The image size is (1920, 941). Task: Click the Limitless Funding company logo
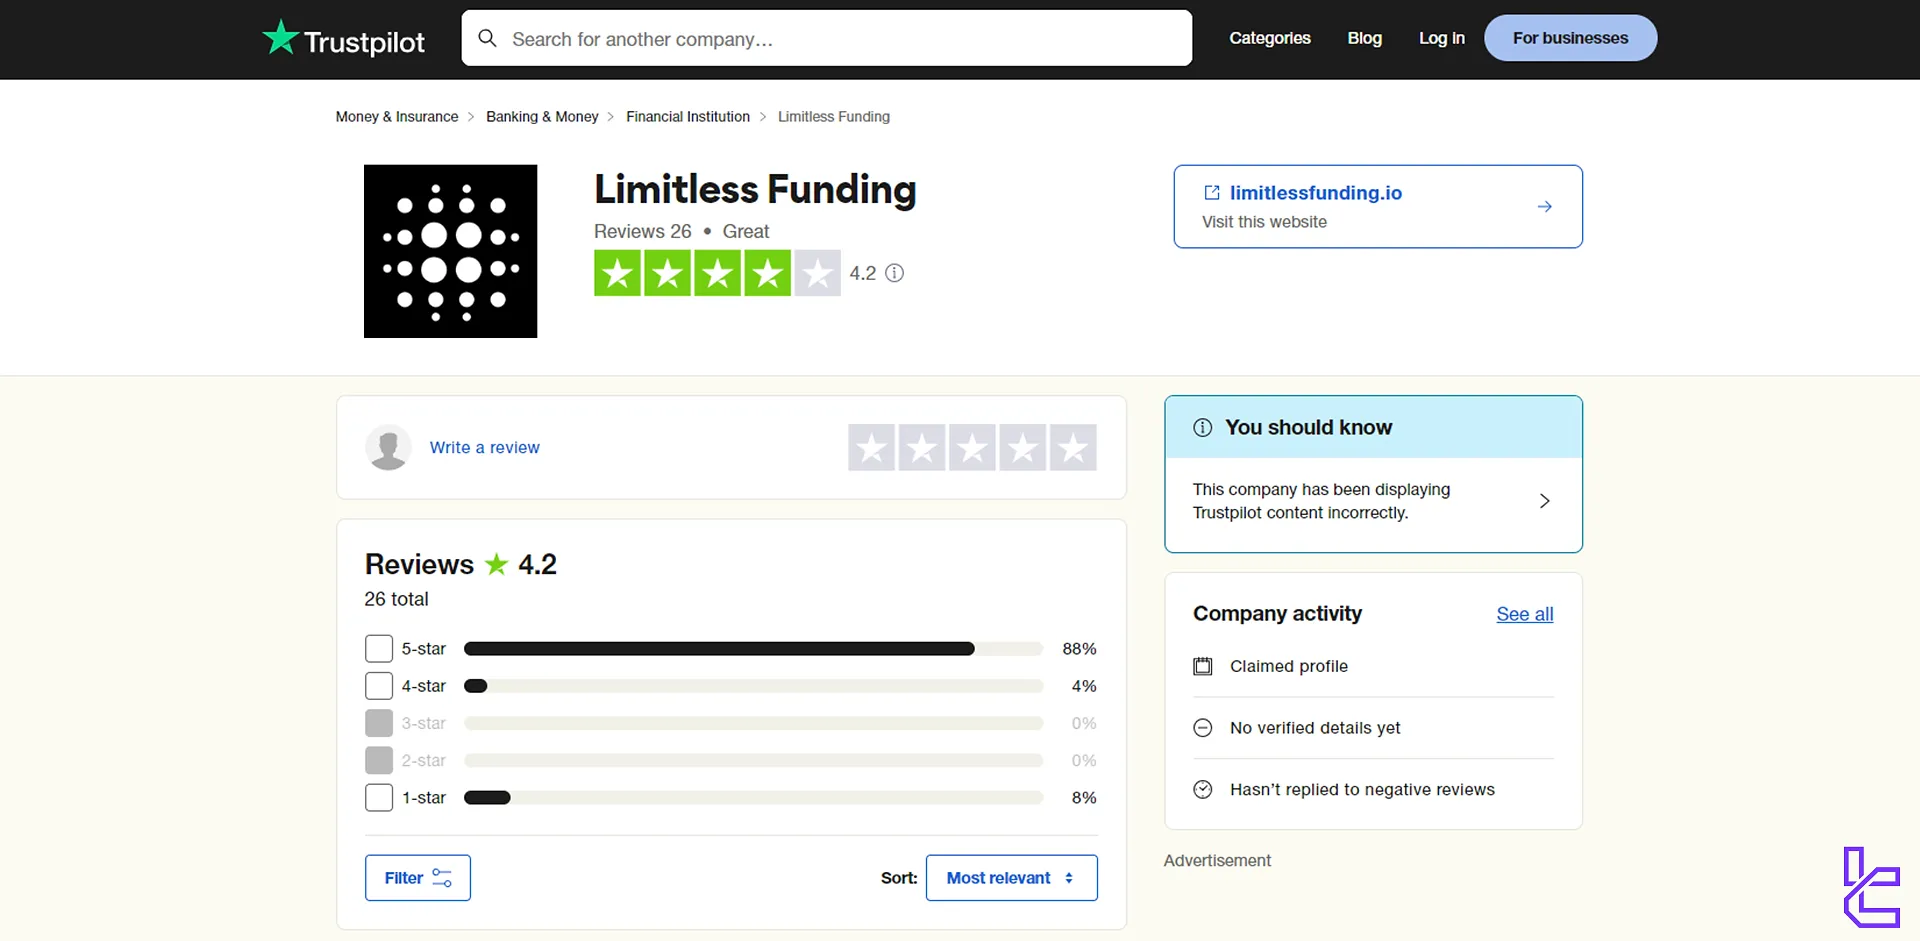tap(450, 251)
